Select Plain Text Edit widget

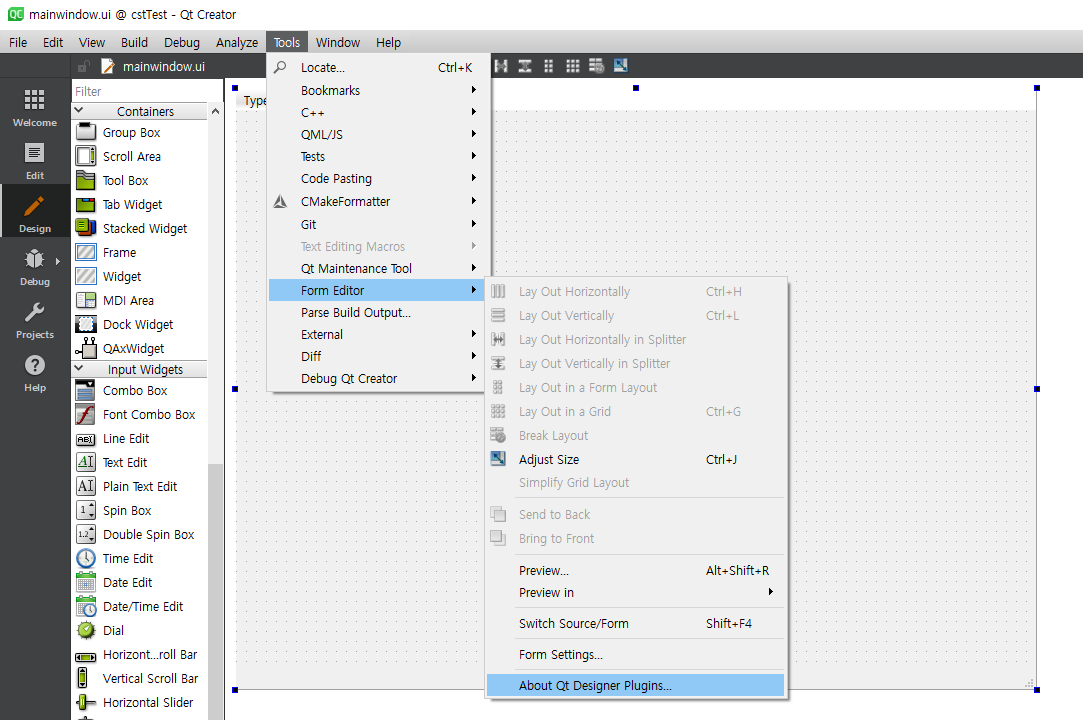click(140, 486)
